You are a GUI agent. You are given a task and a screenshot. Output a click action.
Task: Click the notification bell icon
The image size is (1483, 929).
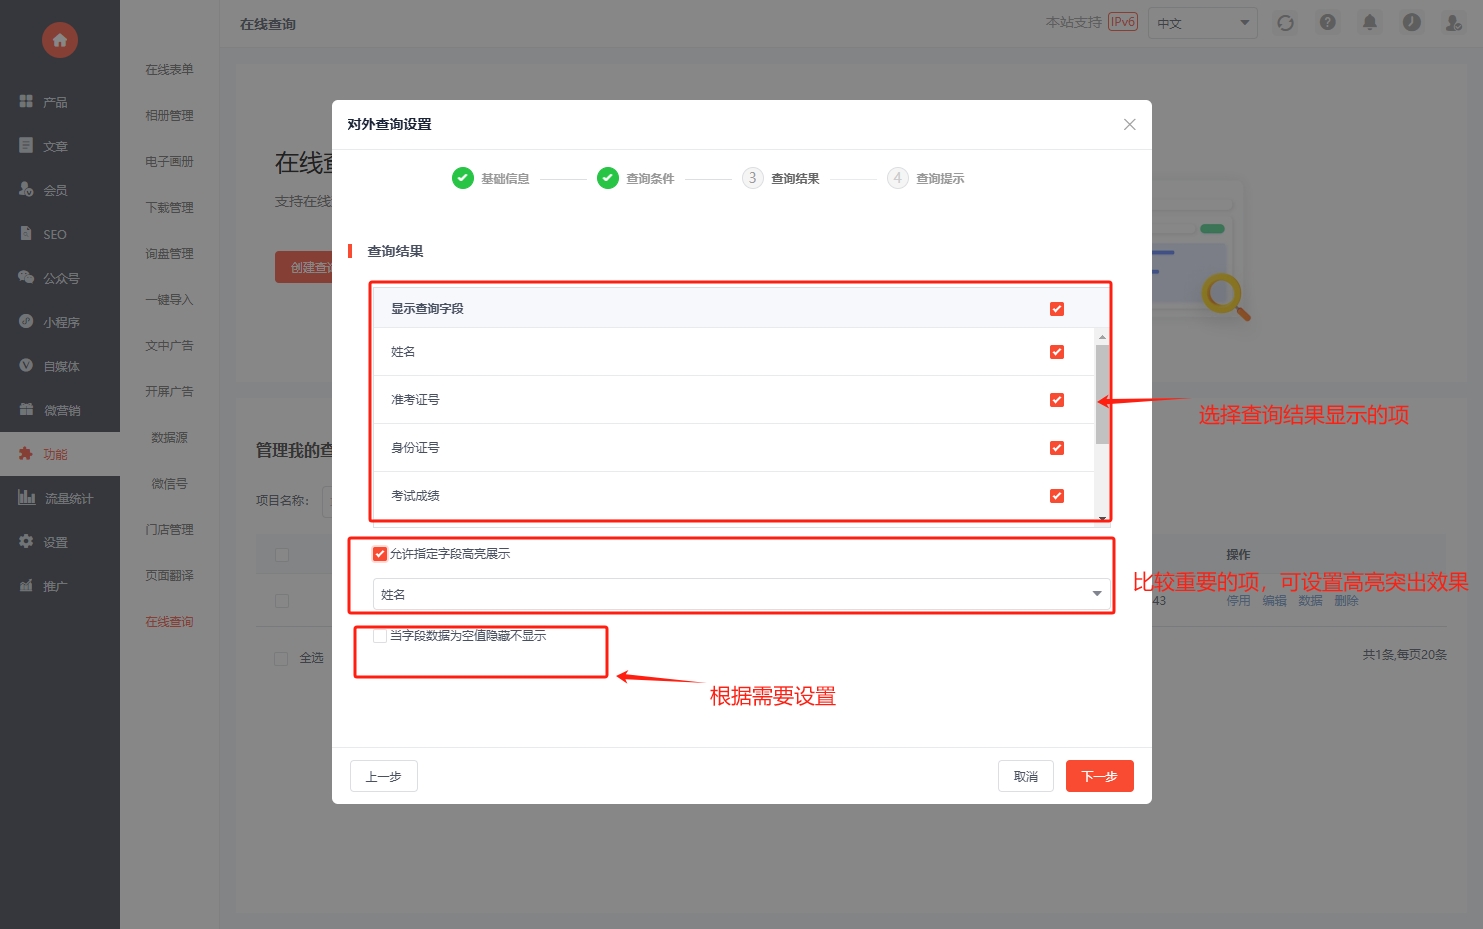point(1369,22)
